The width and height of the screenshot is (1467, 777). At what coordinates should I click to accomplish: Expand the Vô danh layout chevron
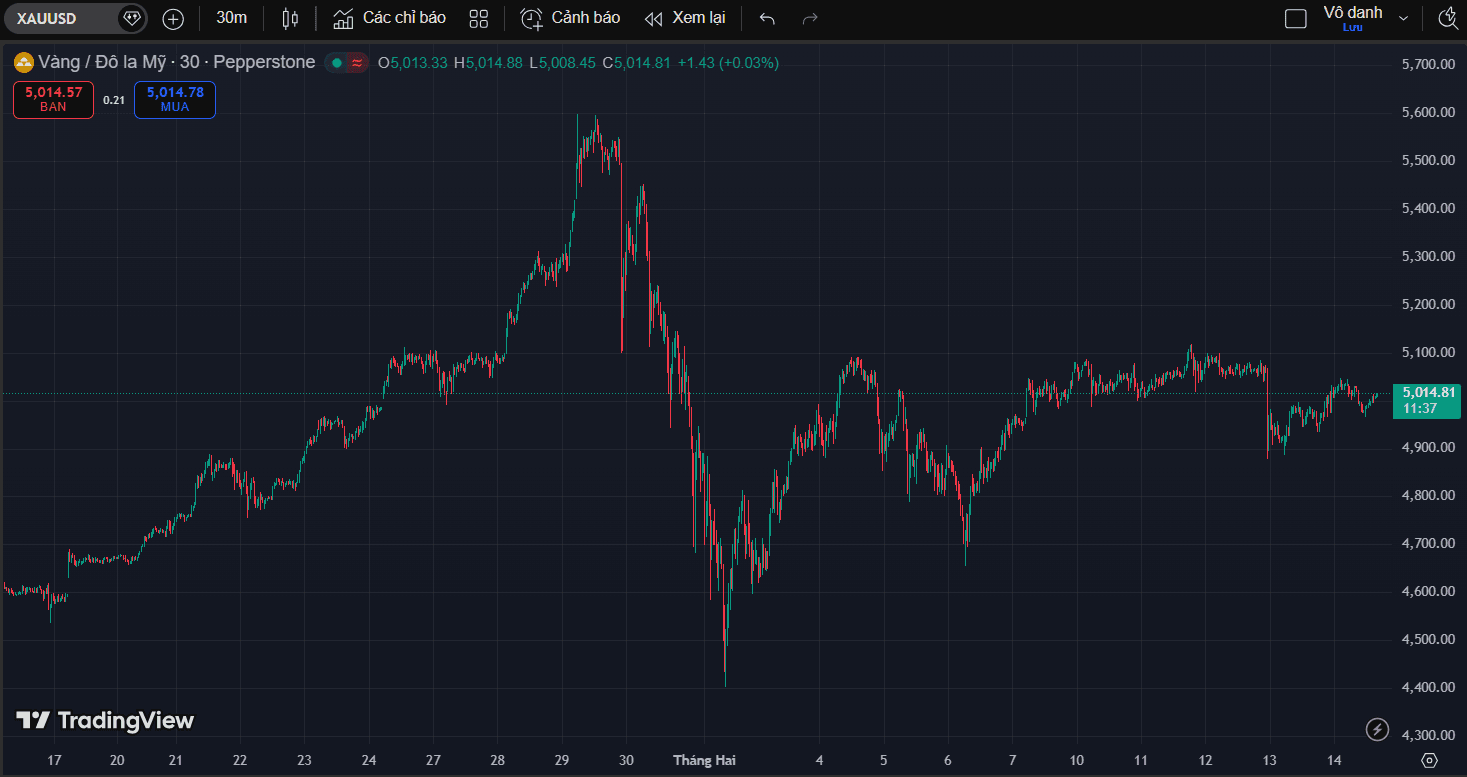pyautogui.click(x=1403, y=18)
